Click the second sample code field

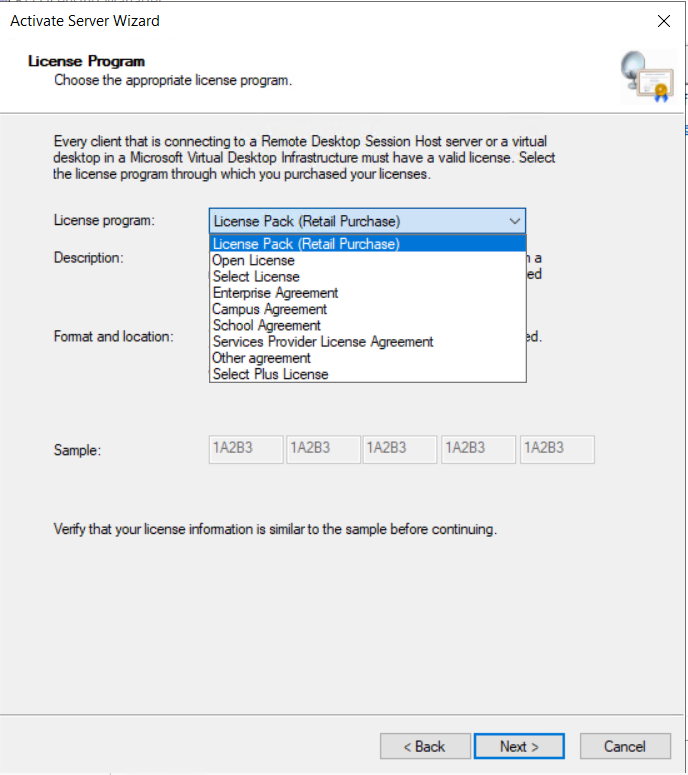tap(323, 449)
